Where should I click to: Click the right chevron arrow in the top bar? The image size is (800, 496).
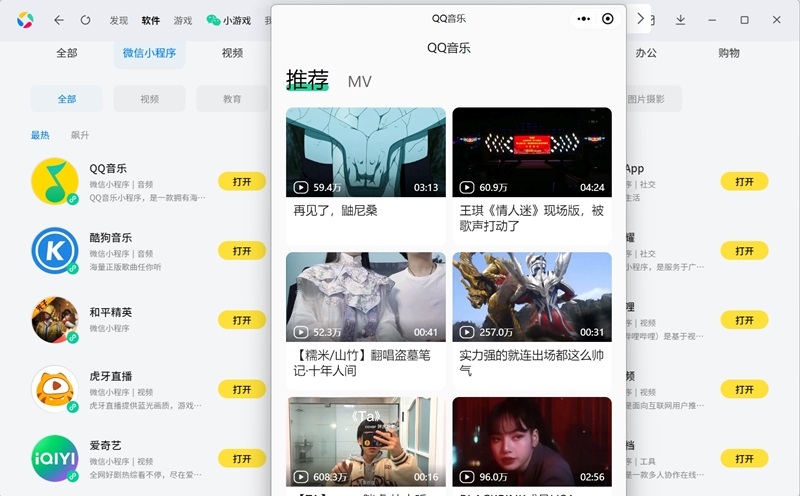coord(640,19)
